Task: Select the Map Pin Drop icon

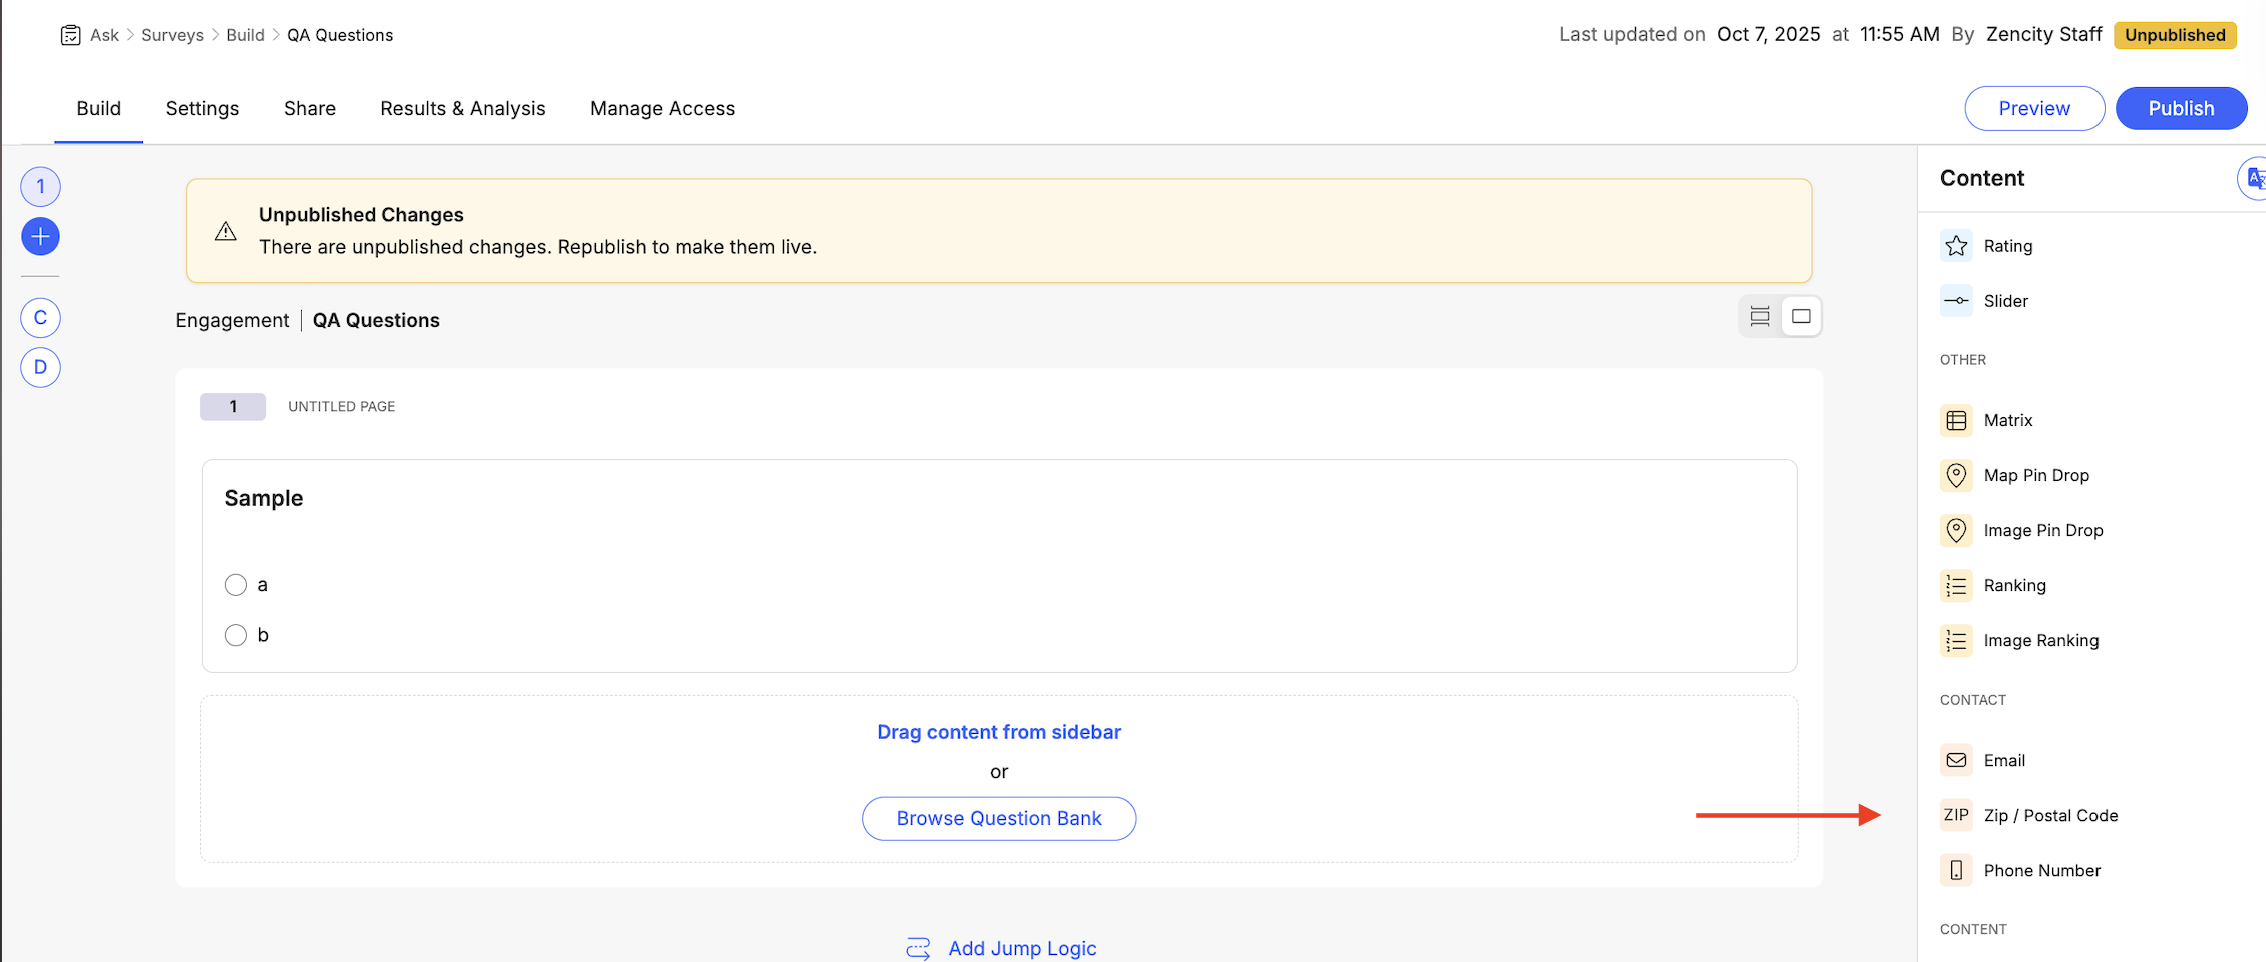Action: [x=1956, y=475]
